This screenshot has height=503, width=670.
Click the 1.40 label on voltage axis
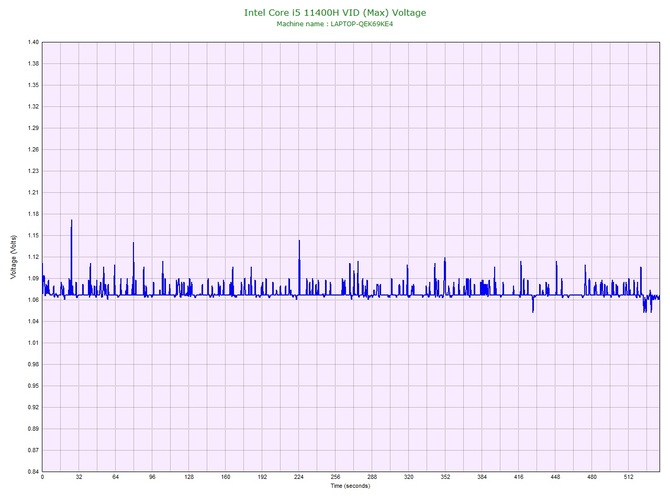point(32,43)
